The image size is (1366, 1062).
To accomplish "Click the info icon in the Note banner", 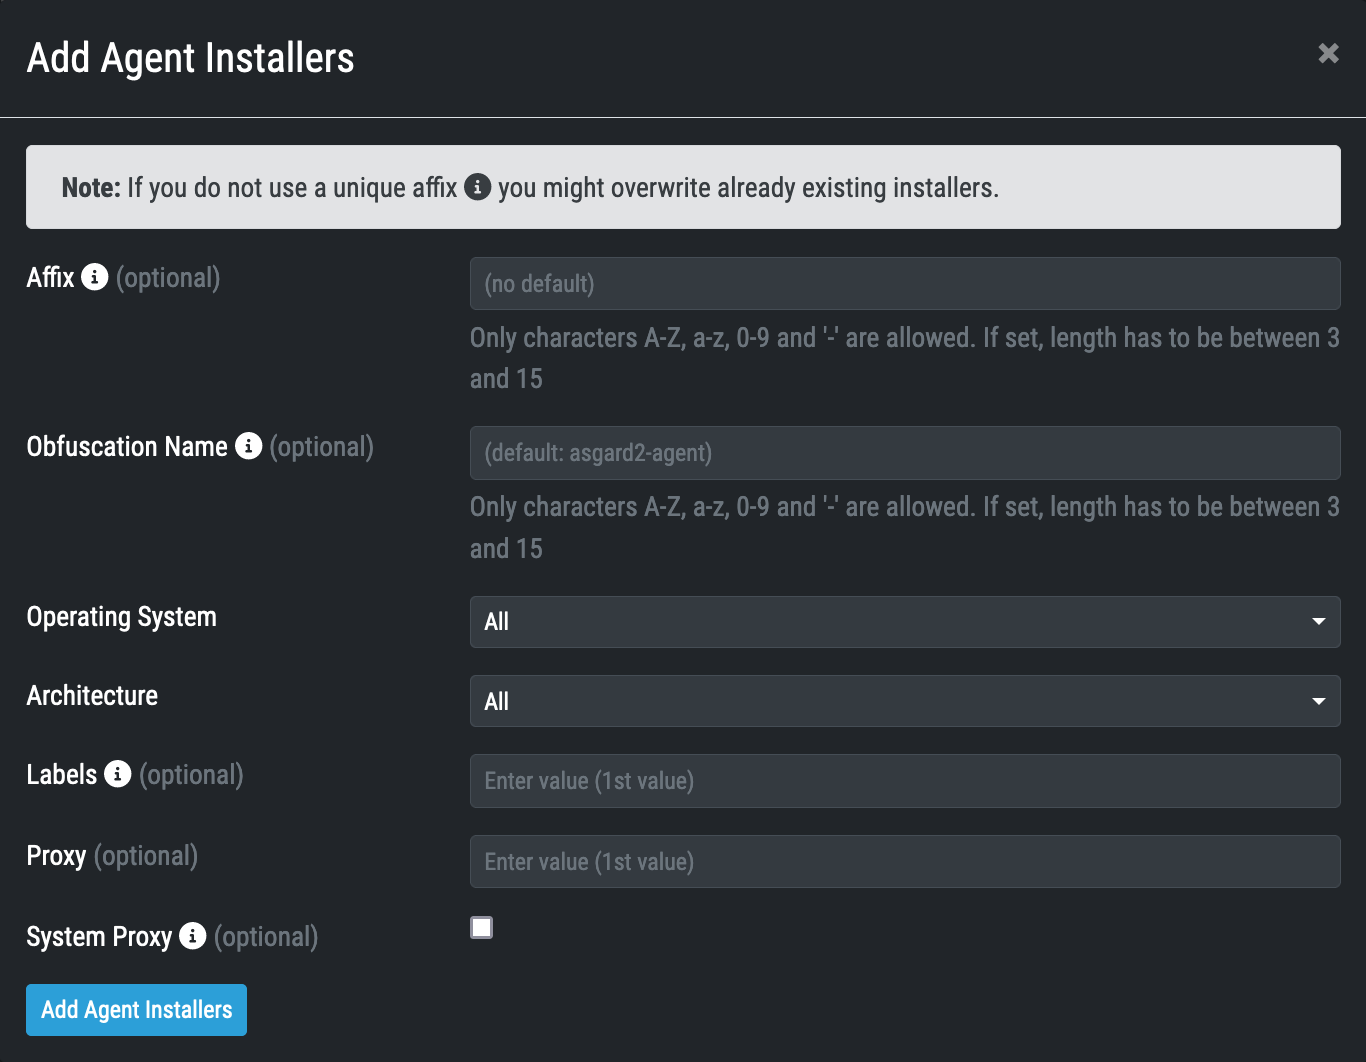I will coord(478,187).
